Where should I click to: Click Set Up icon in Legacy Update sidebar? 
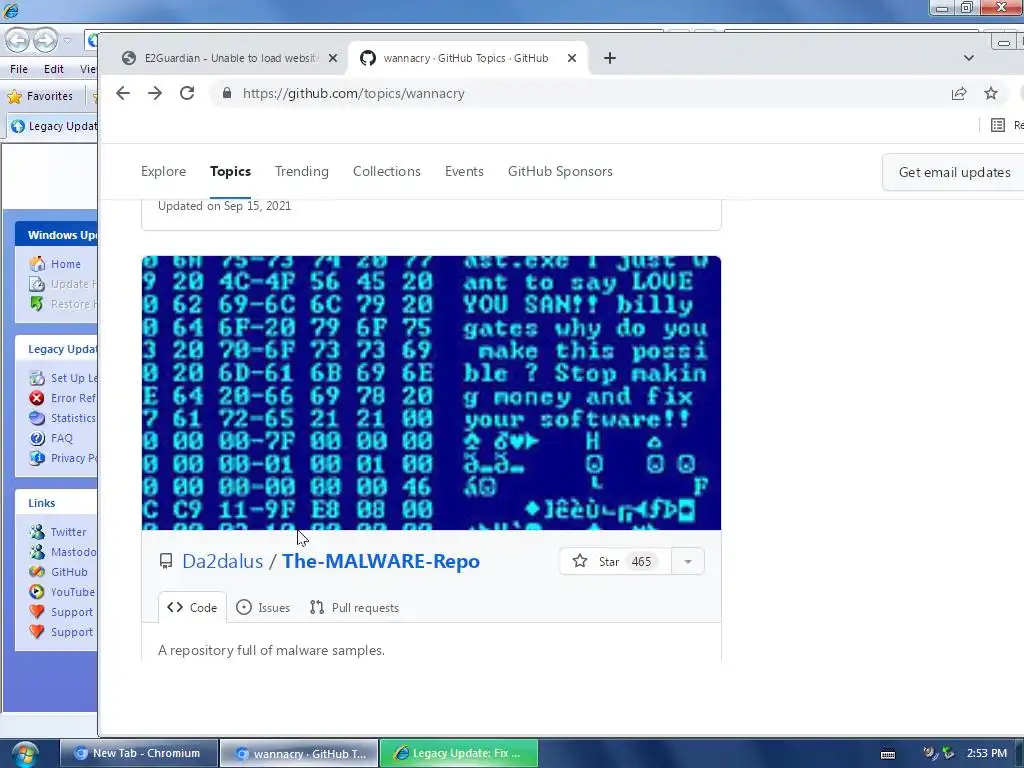click(37, 377)
